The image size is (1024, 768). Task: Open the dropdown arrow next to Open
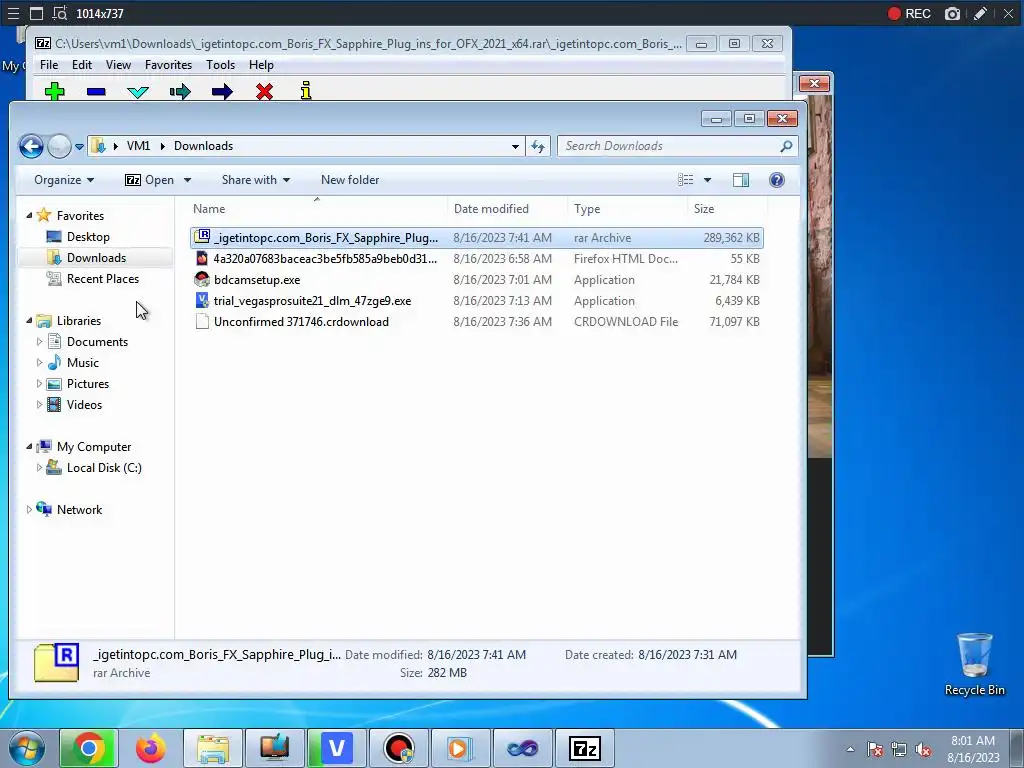pos(187,180)
